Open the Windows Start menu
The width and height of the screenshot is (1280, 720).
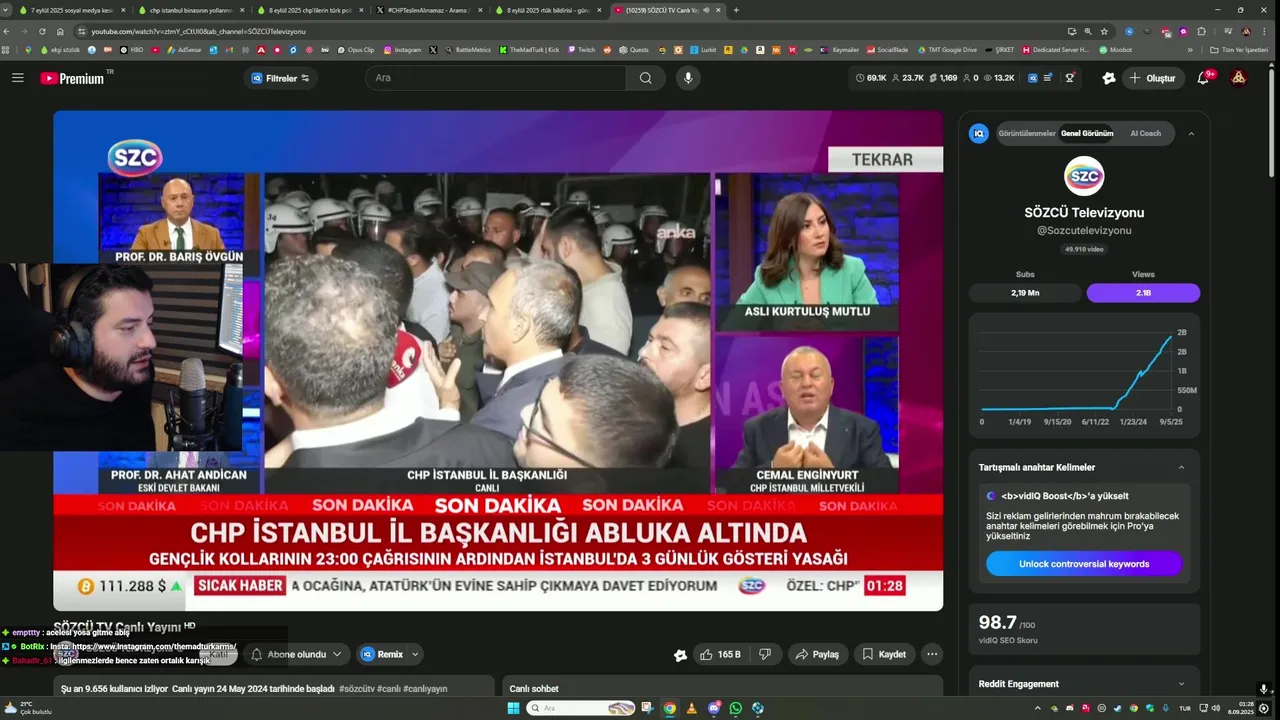point(514,708)
